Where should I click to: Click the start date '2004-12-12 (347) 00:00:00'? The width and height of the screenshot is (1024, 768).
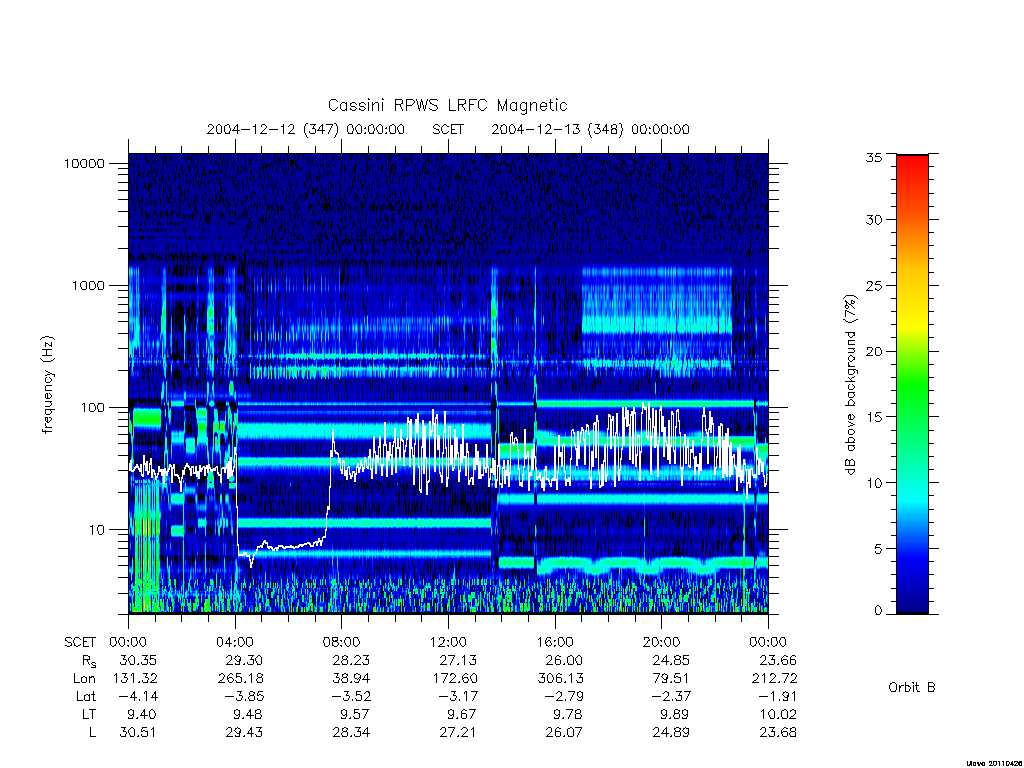point(306,129)
